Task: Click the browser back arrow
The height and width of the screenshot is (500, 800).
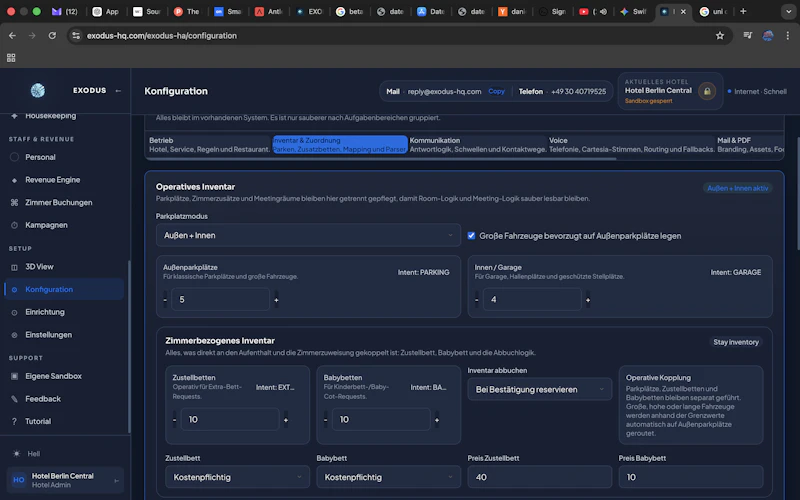Action: 12,36
